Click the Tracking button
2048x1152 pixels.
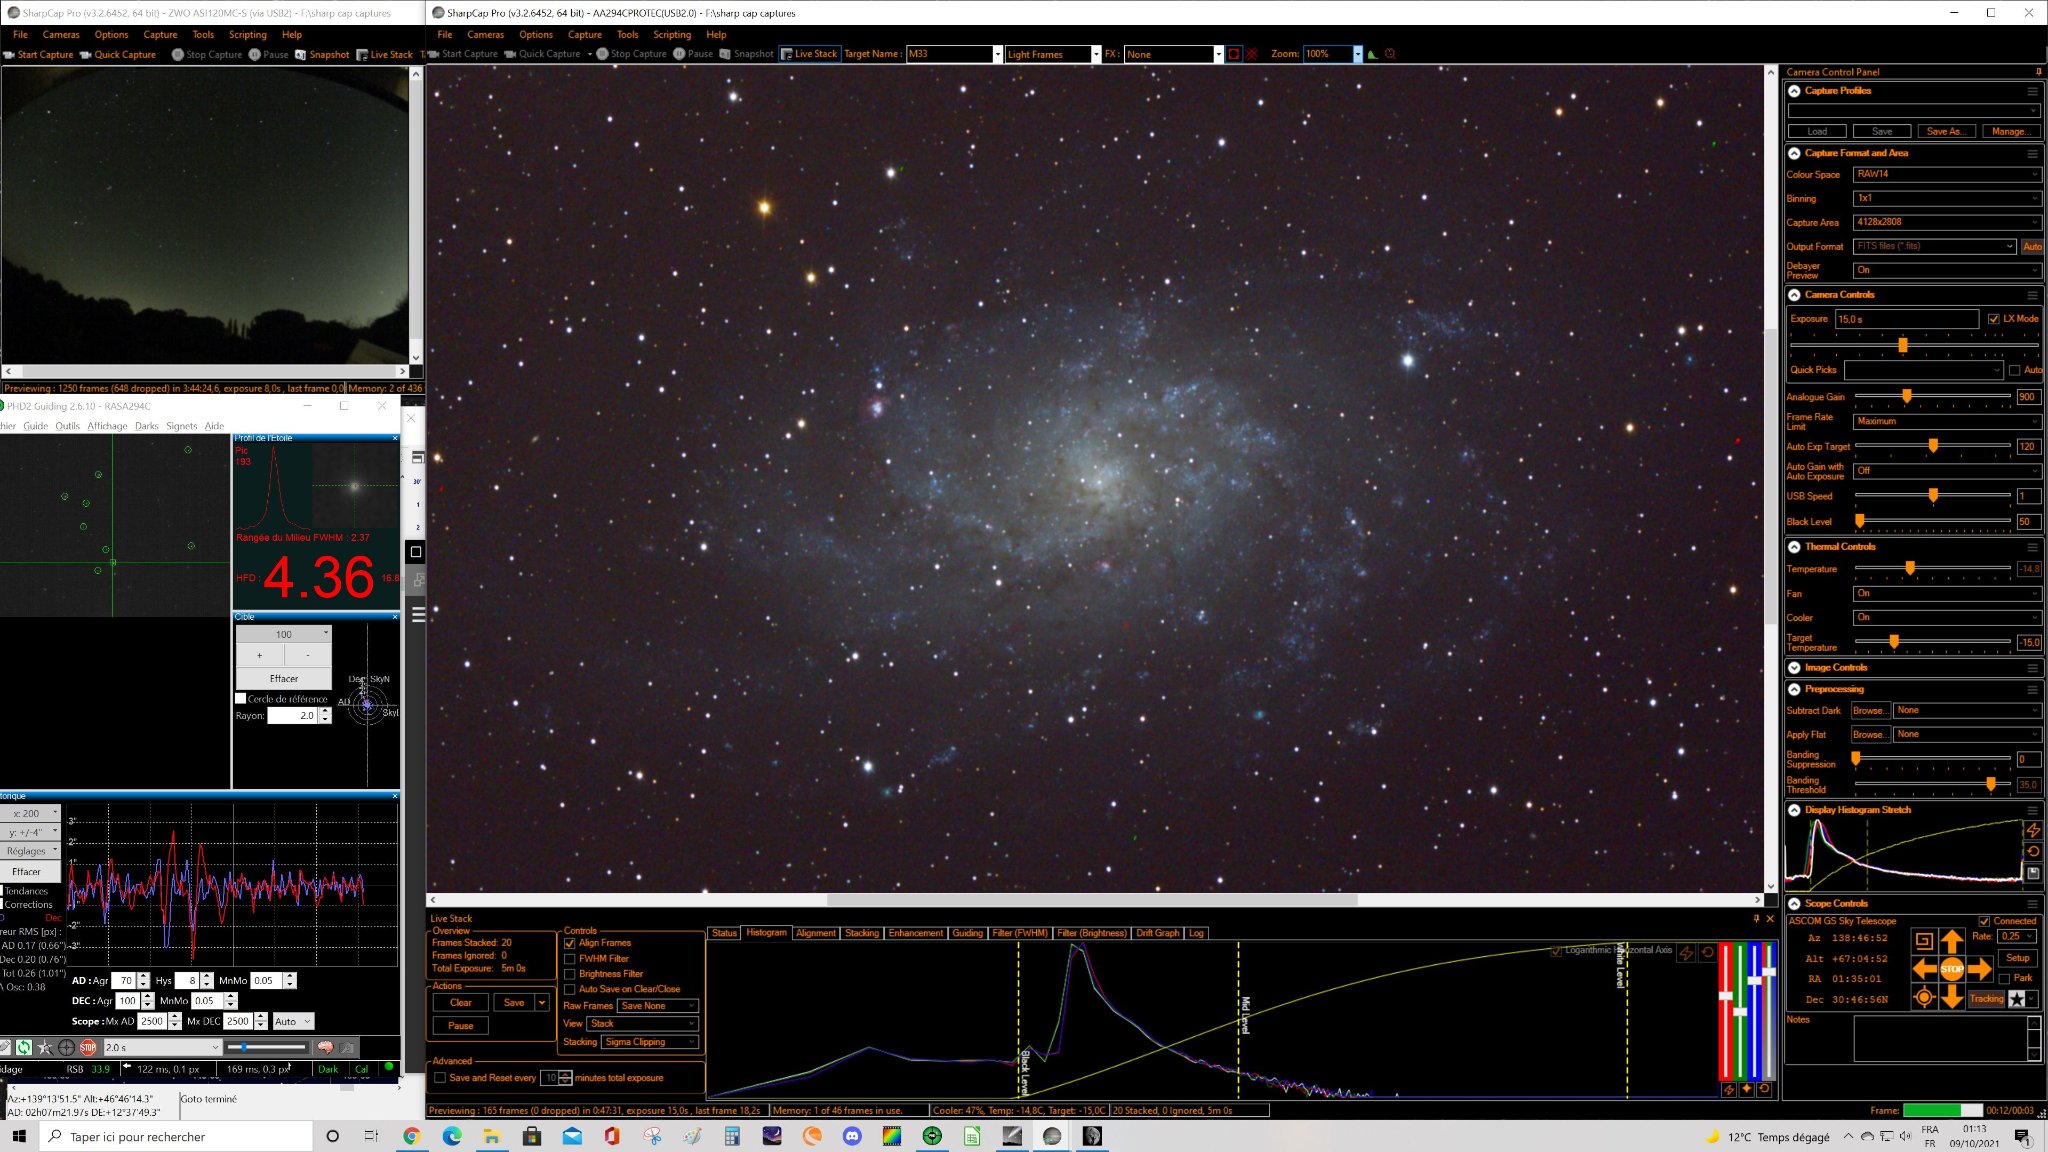point(1986,999)
